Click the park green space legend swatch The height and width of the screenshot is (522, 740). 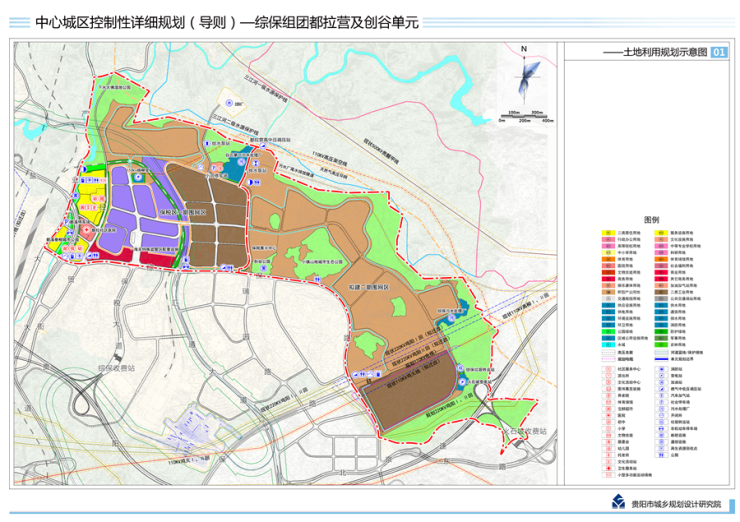click(x=608, y=331)
